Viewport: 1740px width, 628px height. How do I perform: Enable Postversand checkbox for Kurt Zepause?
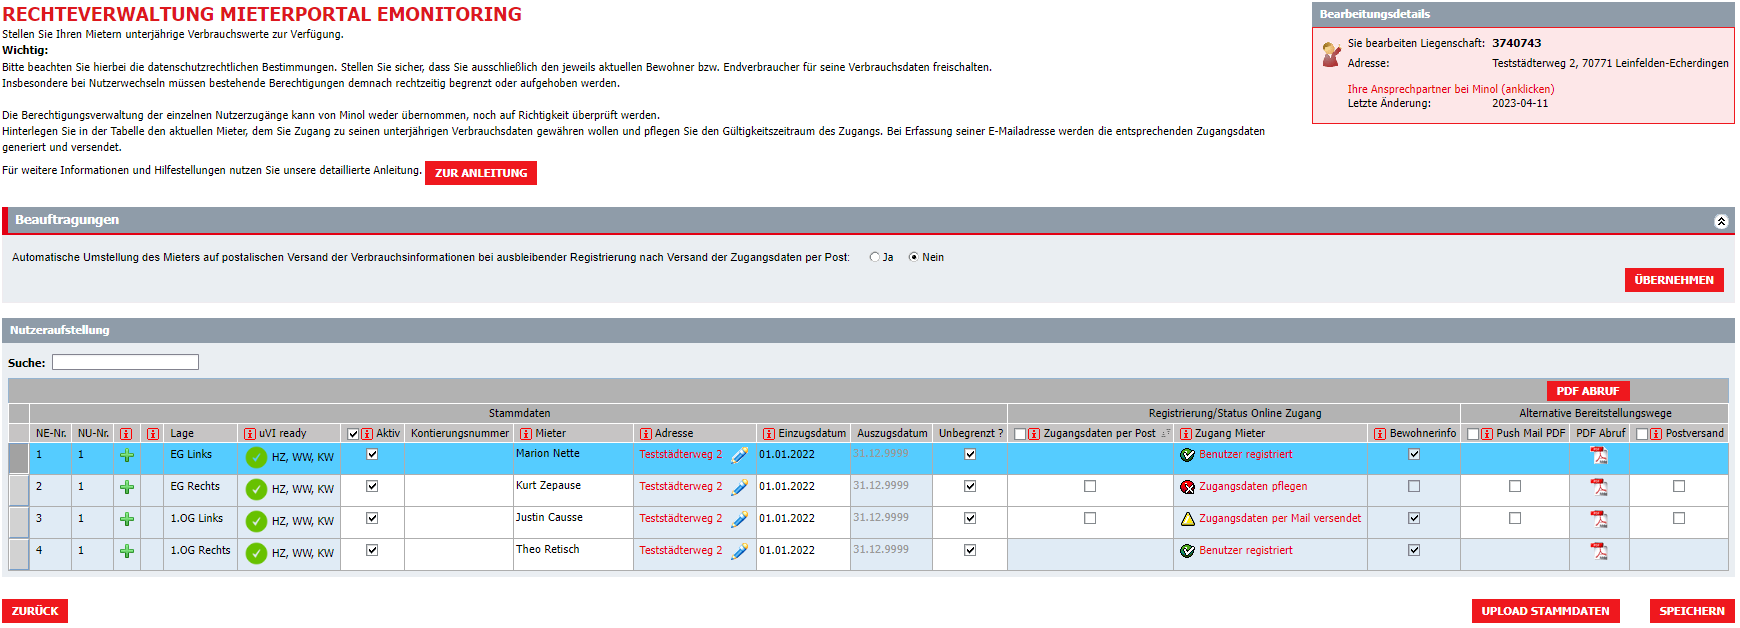1679,486
